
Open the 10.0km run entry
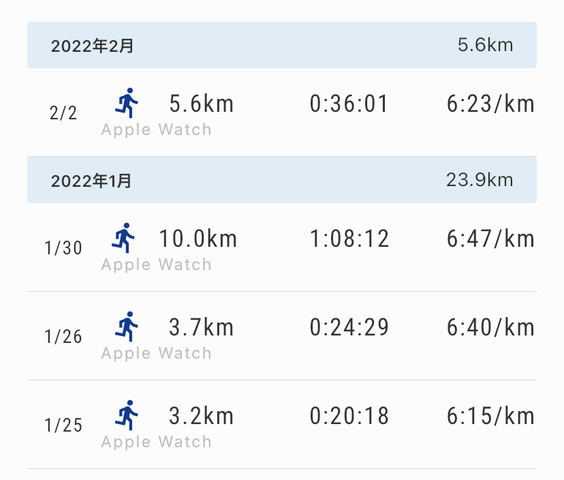282,247
